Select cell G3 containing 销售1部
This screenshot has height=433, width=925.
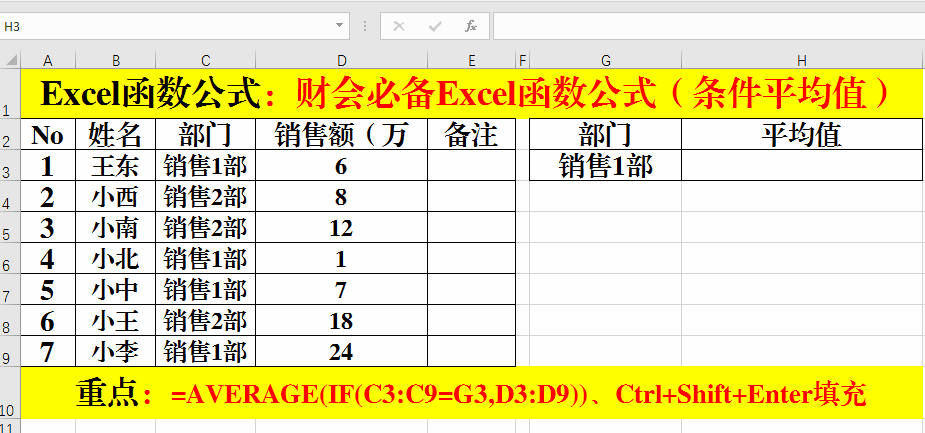point(605,166)
